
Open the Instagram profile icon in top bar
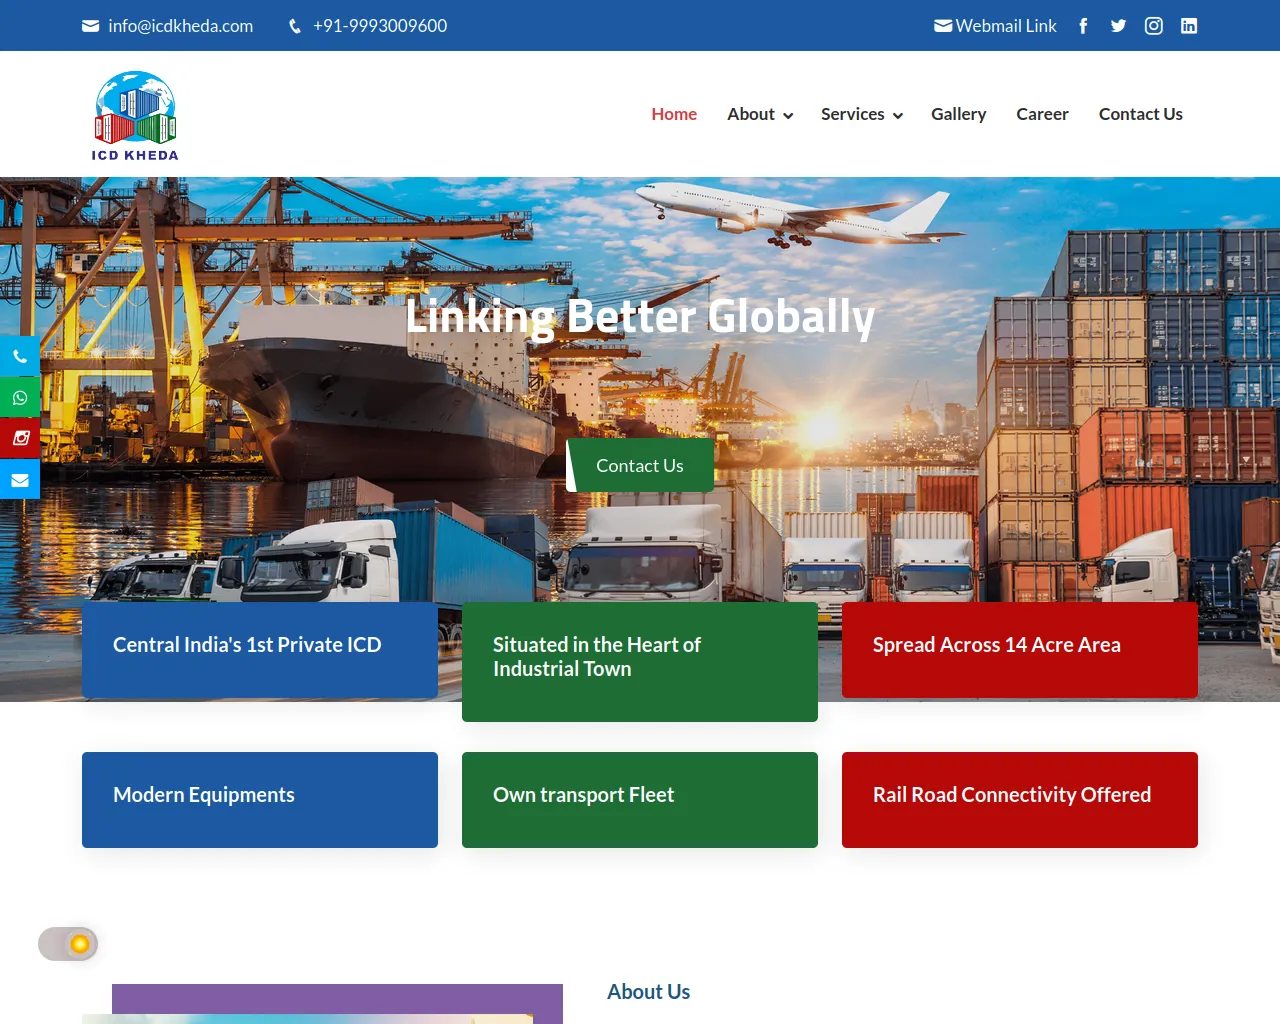coord(1154,26)
